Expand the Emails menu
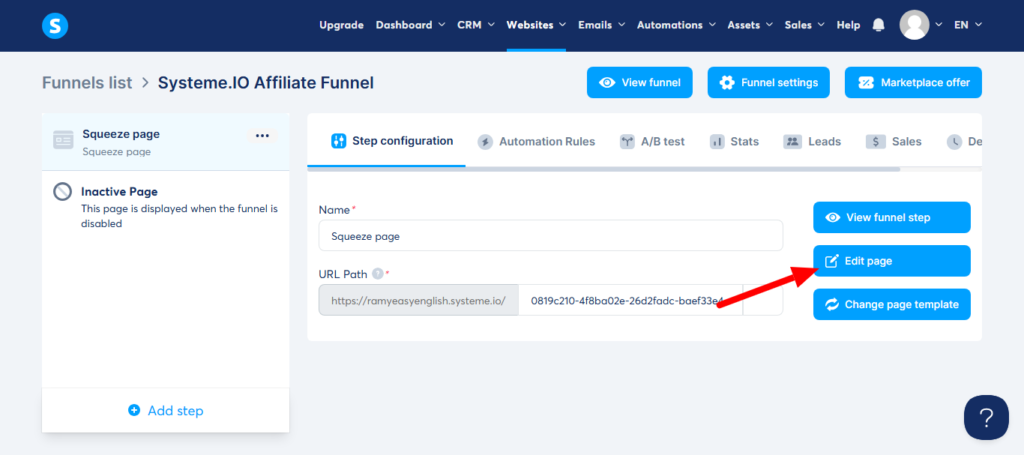This screenshot has width=1024, height=455. (601, 25)
